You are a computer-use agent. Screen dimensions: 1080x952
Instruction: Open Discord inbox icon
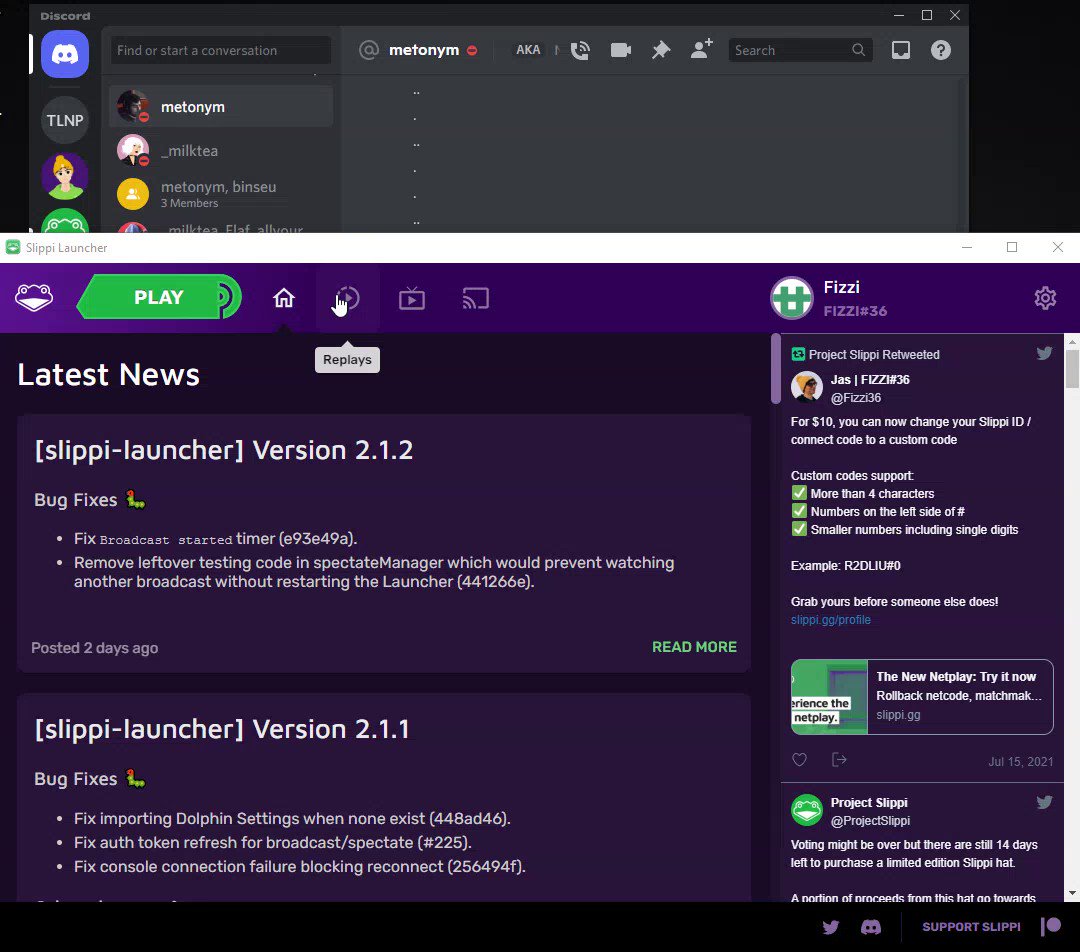[901, 50]
